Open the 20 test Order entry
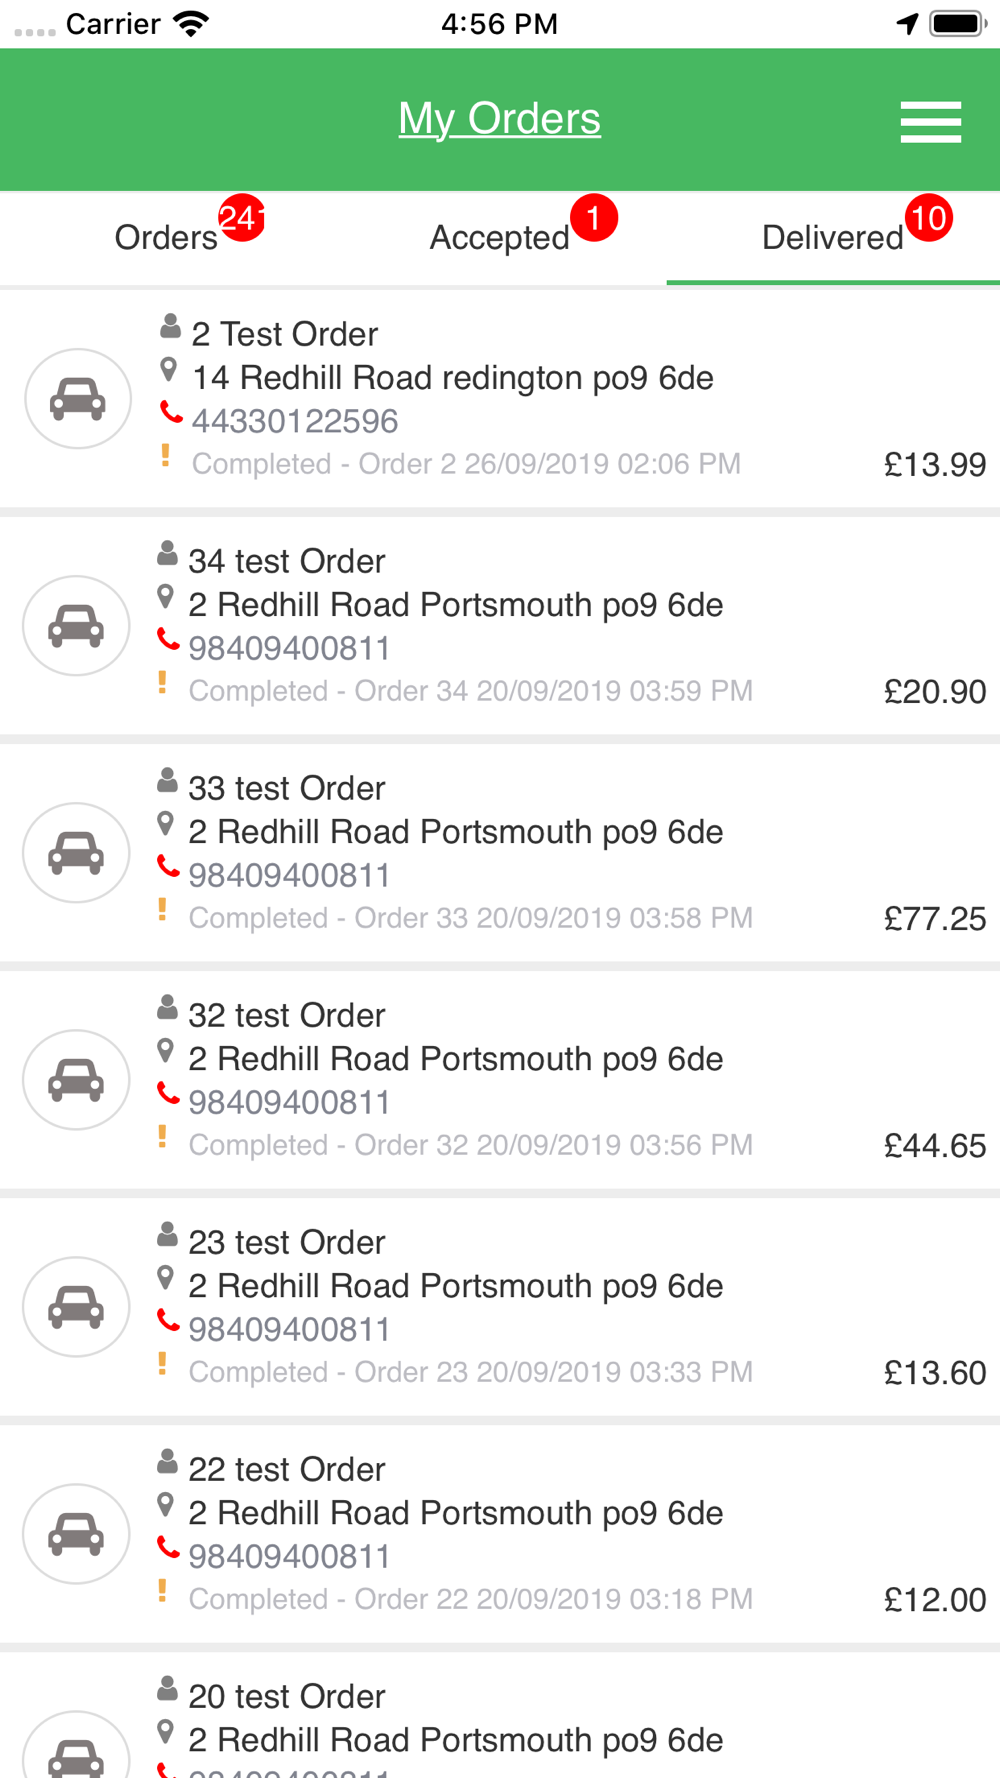This screenshot has width=1000, height=1778. pyautogui.click(x=500, y=1715)
